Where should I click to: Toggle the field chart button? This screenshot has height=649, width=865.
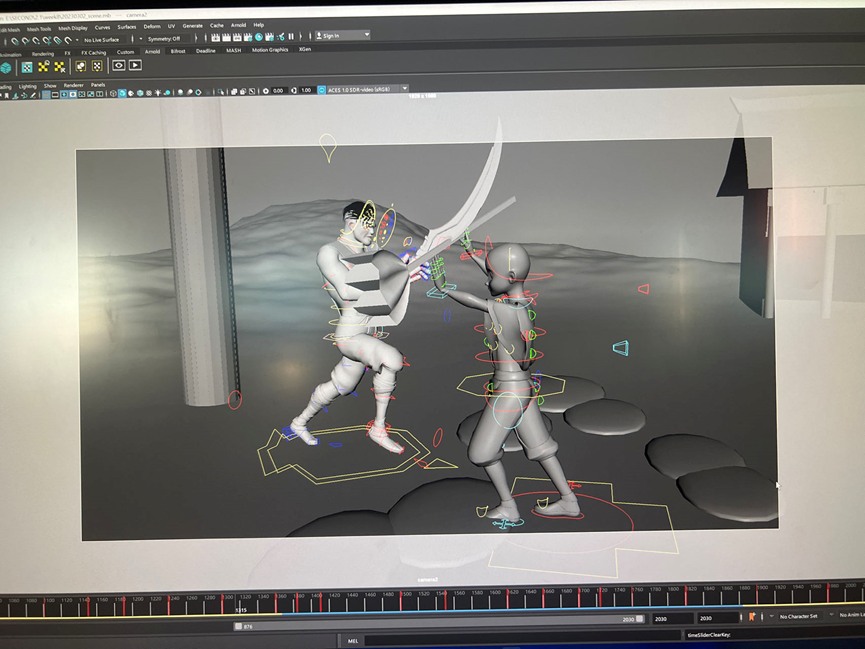82,94
